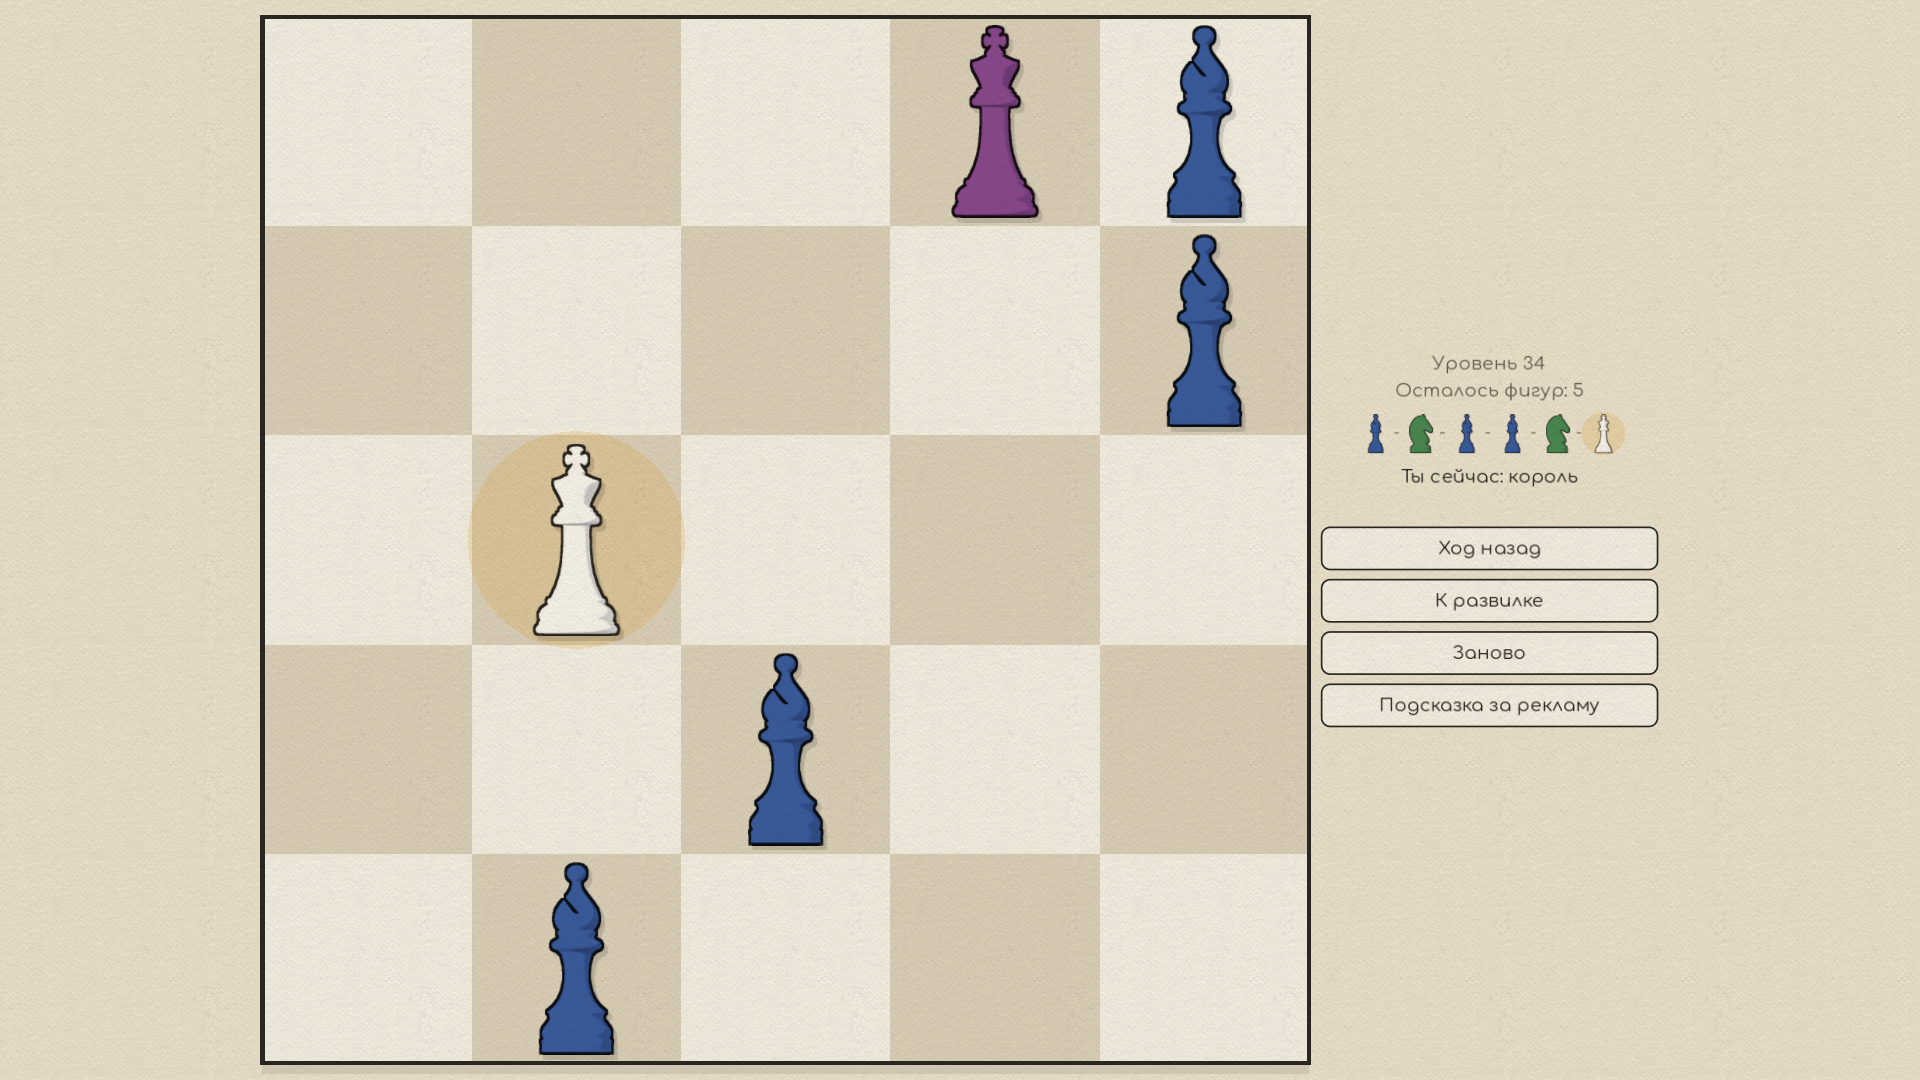
Task: Restart level with 'Заново' button
Action: (1489, 653)
